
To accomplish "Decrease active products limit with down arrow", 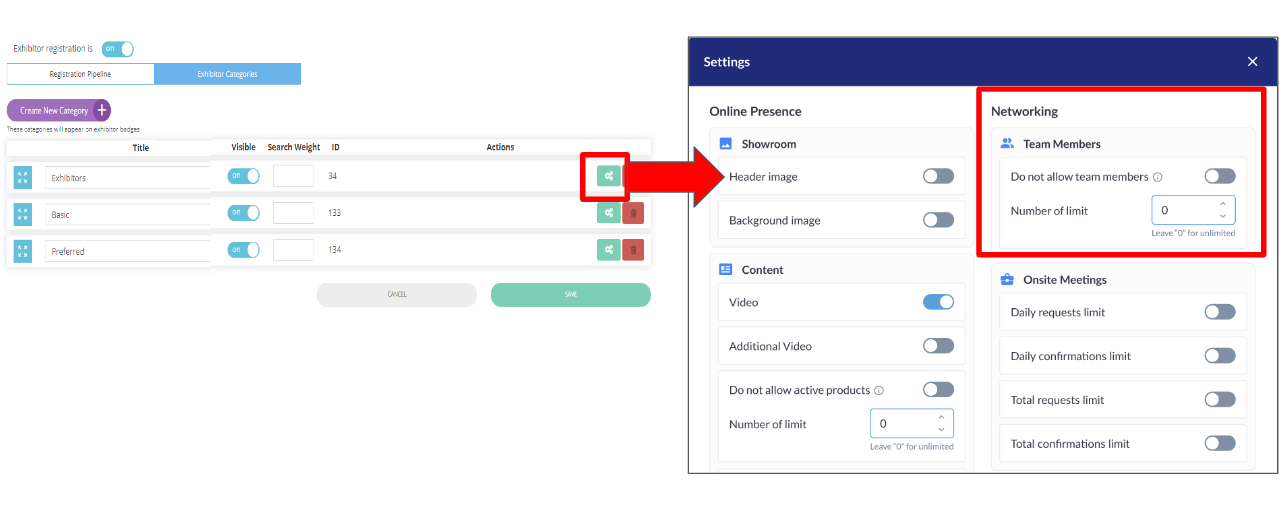I will [x=941, y=430].
